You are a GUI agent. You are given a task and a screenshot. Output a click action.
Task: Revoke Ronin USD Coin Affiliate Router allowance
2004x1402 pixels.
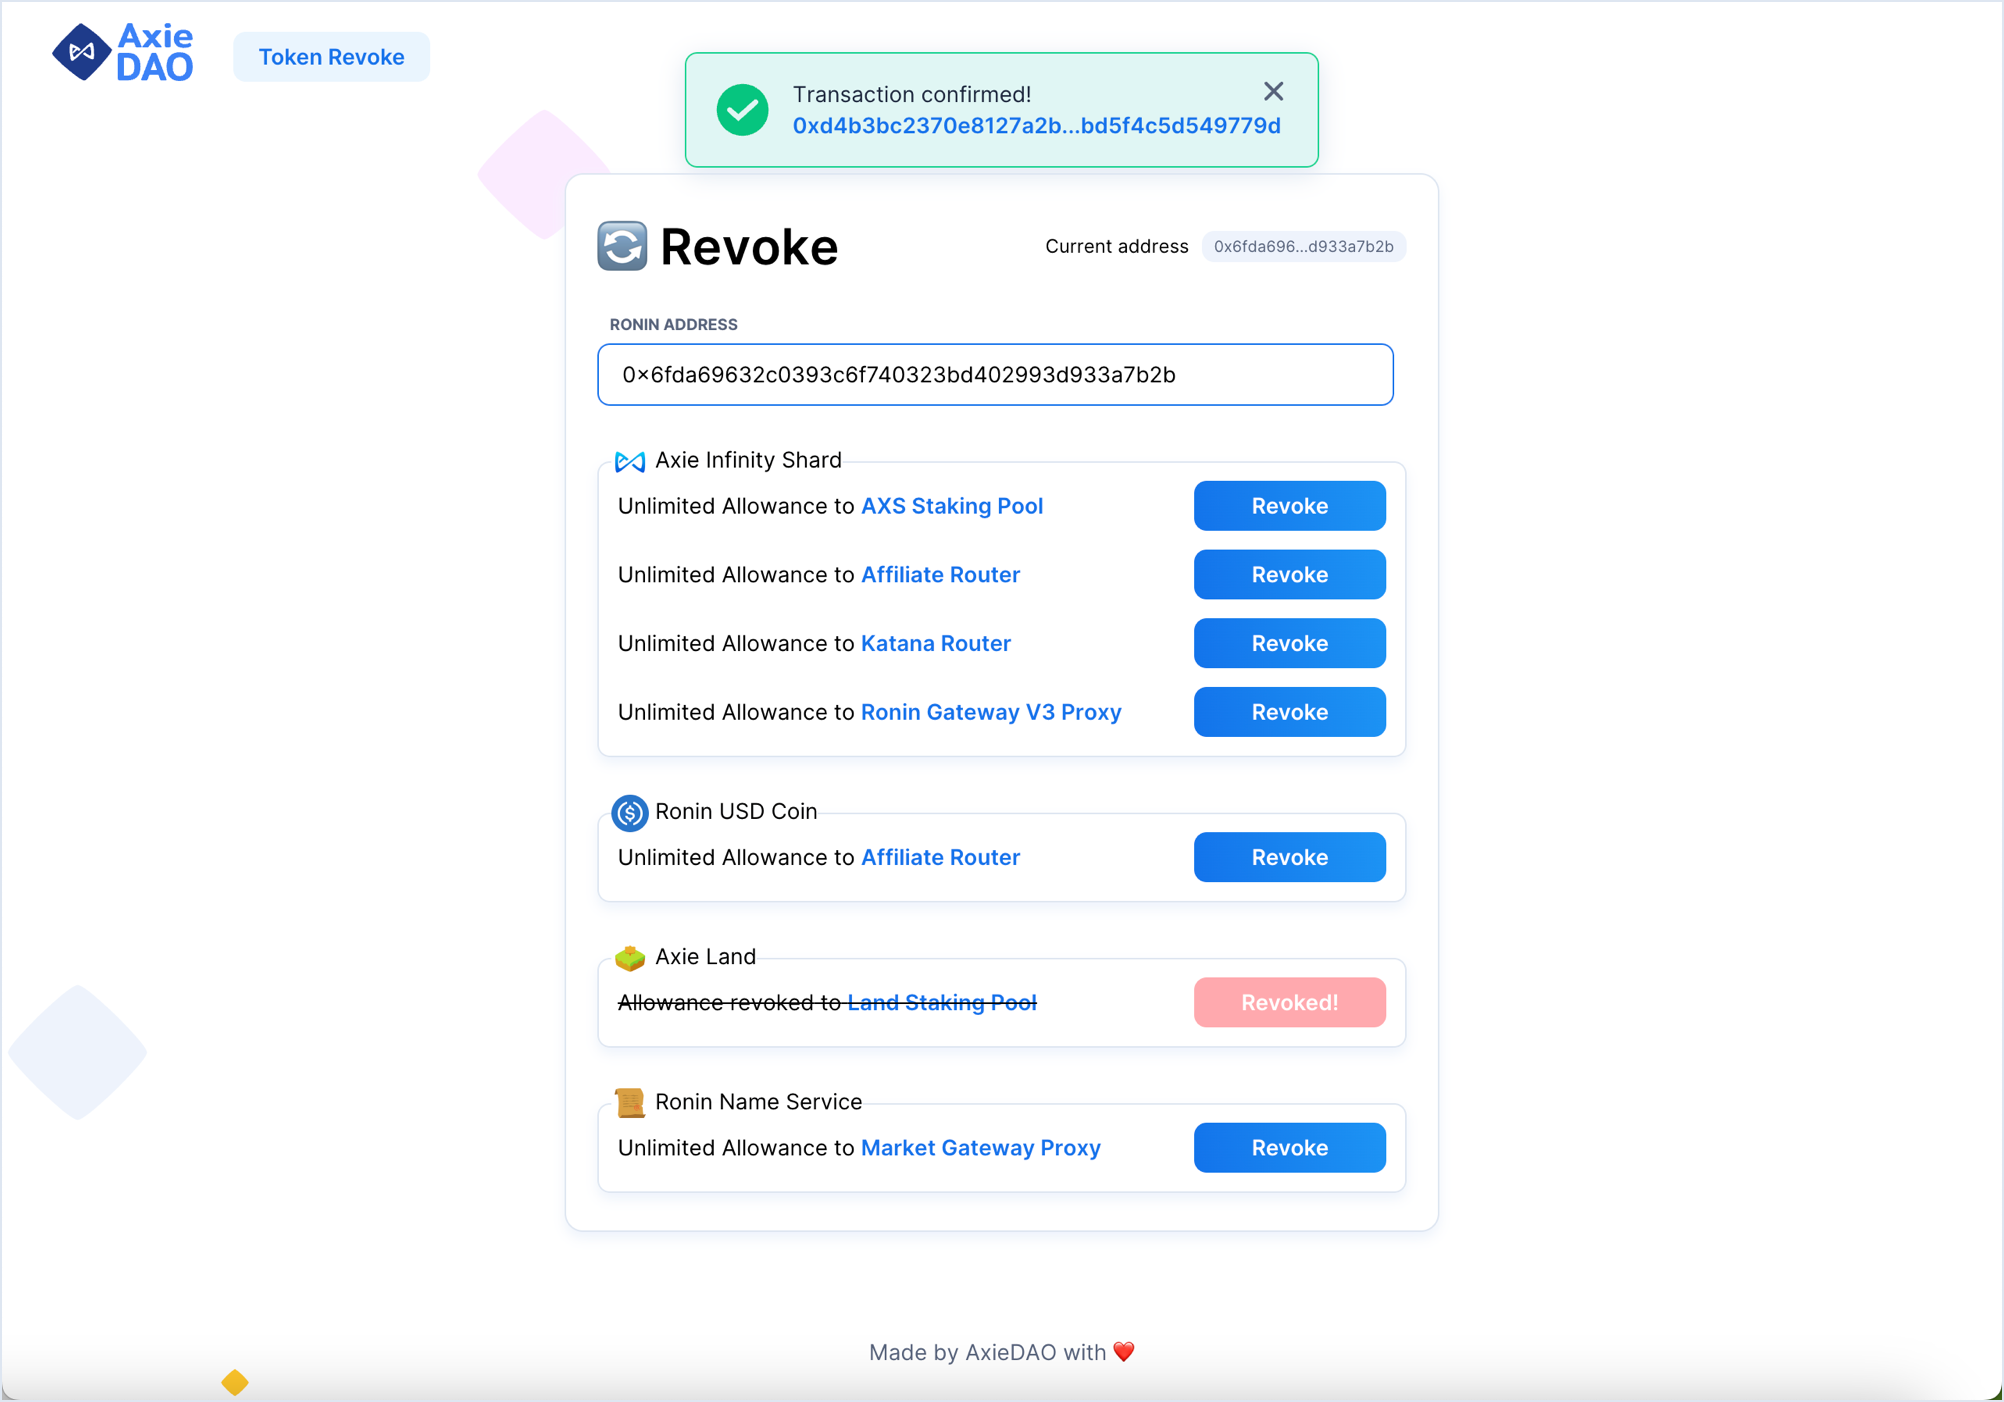(1289, 857)
